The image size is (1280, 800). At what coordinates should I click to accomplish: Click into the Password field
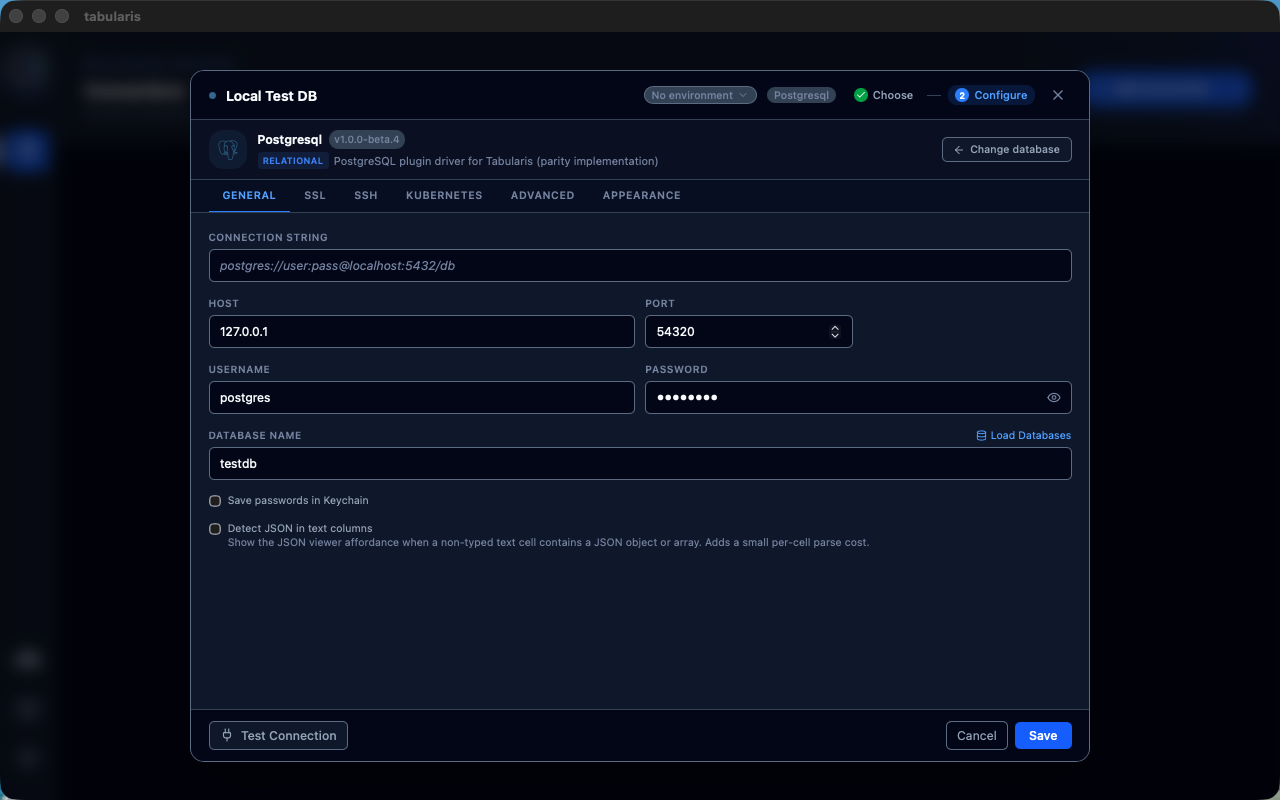pyautogui.click(x=858, y=398)
